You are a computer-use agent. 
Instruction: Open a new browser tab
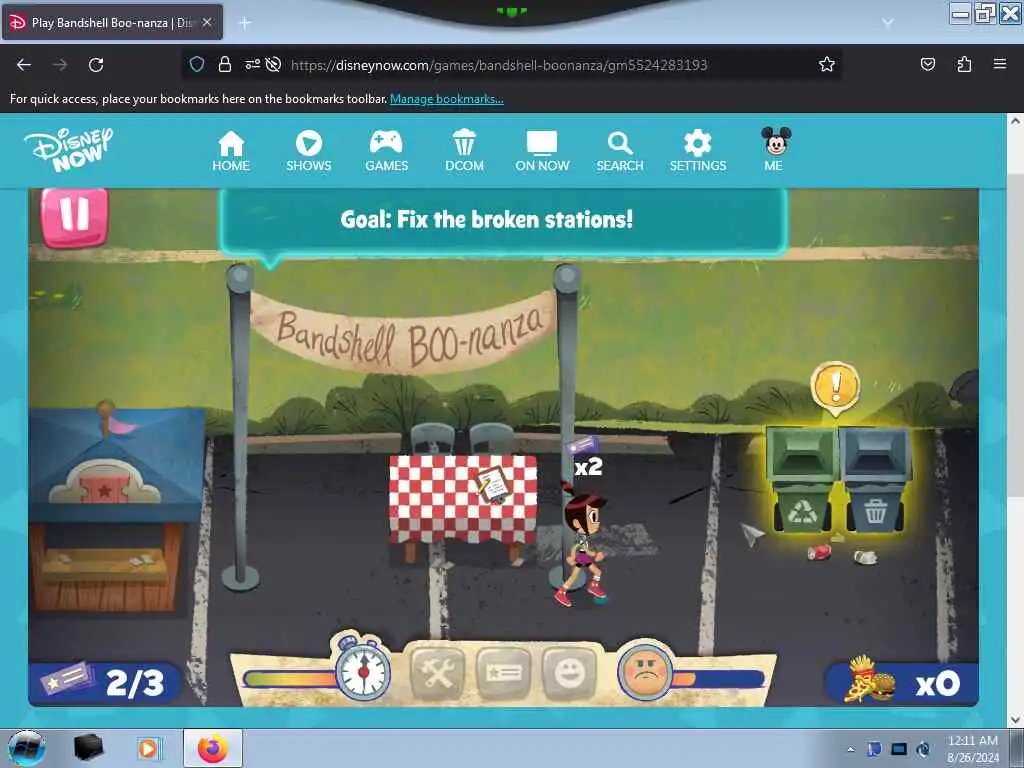click(x=245, y=23)
